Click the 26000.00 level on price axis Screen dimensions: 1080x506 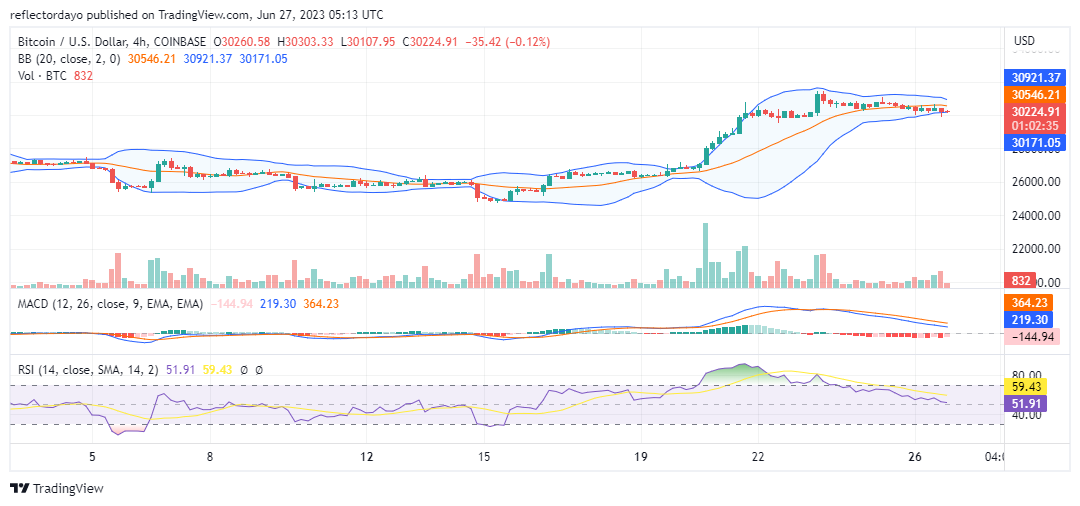click(x=1036, y=182)
